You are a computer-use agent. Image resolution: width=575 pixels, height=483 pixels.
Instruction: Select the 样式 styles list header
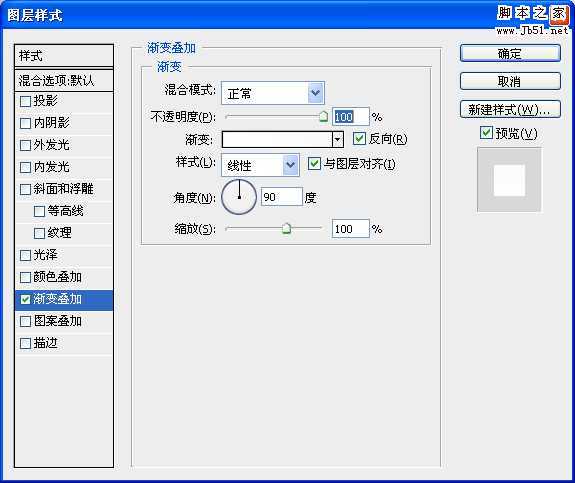coord(64,56)
